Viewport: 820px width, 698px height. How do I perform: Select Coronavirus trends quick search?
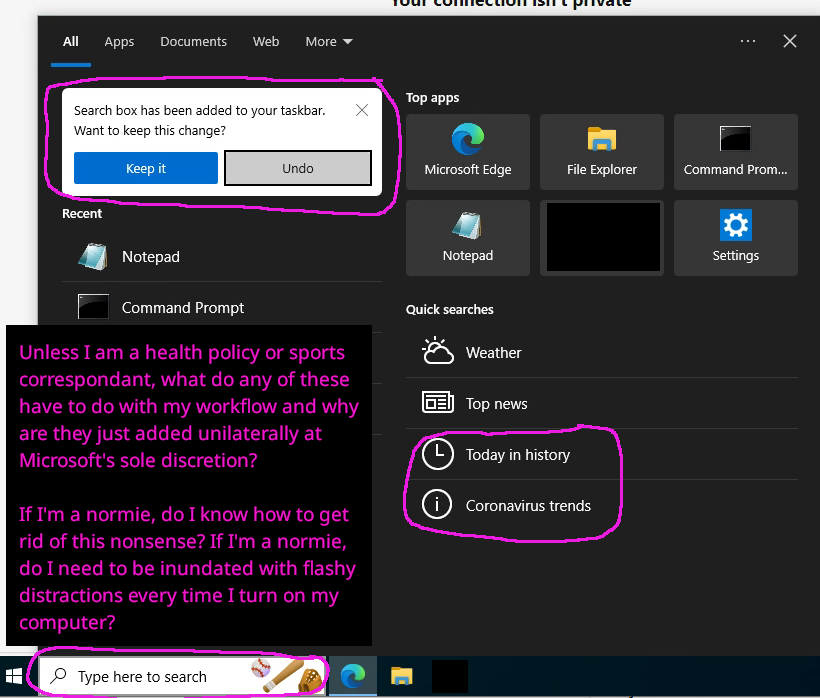click(601, 505)
